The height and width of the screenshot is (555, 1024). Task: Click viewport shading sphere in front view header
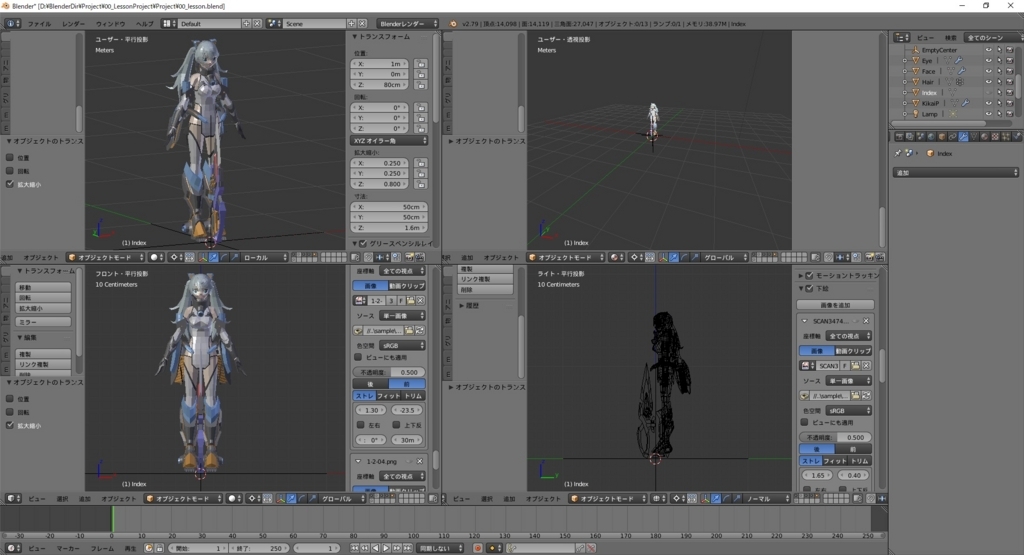pyautogui.click(x=234, y=498)
